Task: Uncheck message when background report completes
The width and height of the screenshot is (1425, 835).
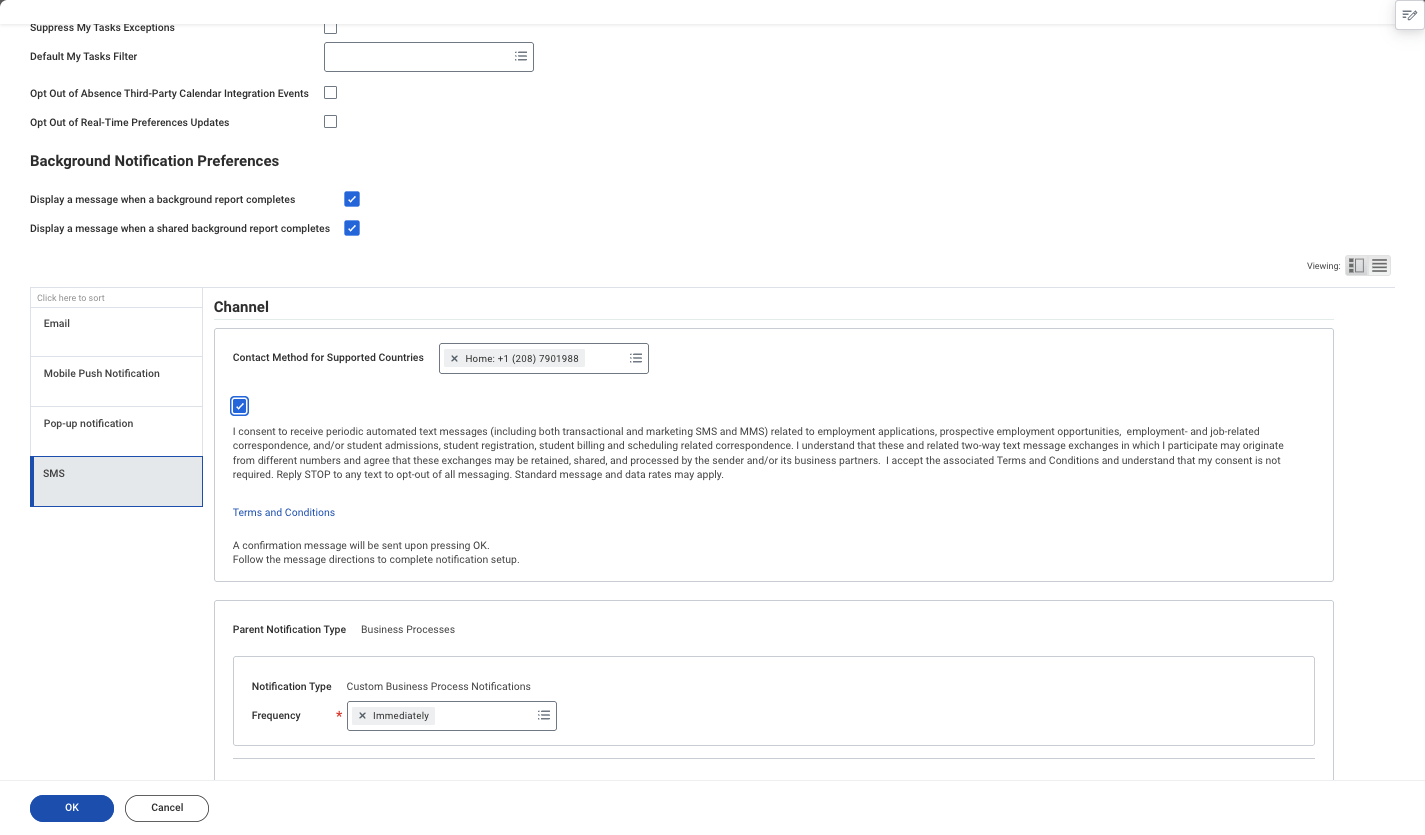Action: (x=352, y=199)
